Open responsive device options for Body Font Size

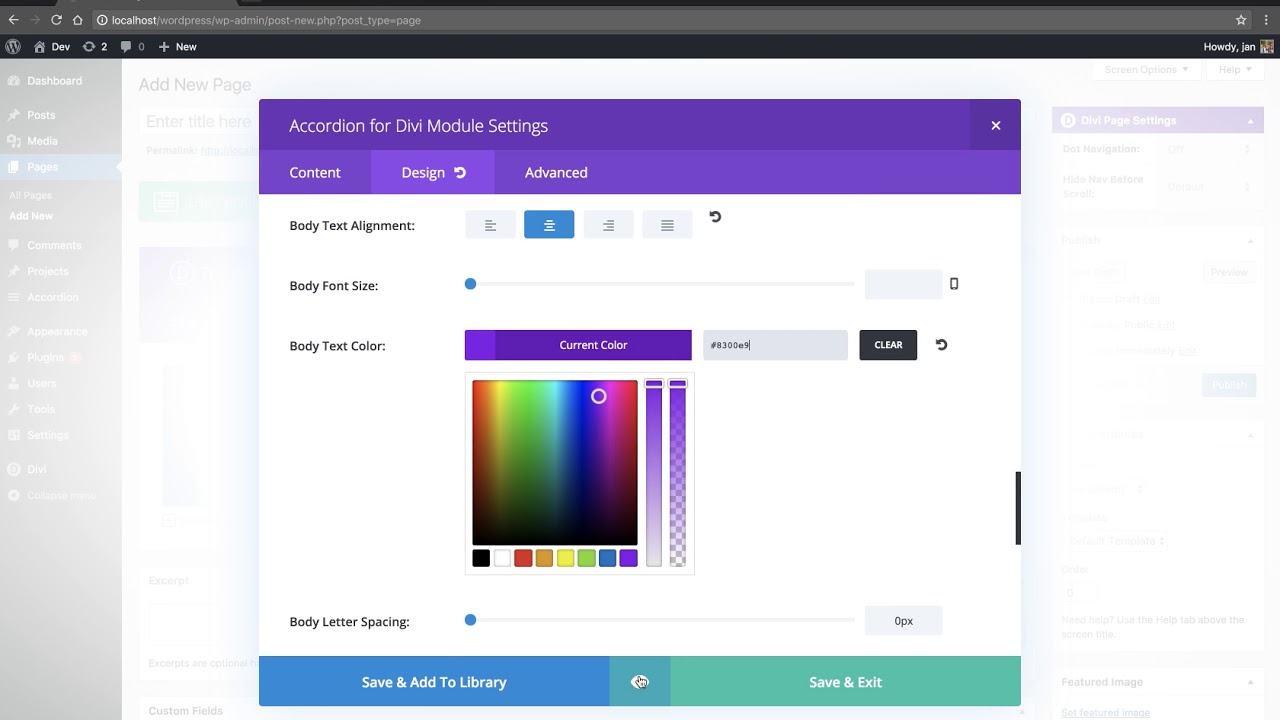coord(954,284)
